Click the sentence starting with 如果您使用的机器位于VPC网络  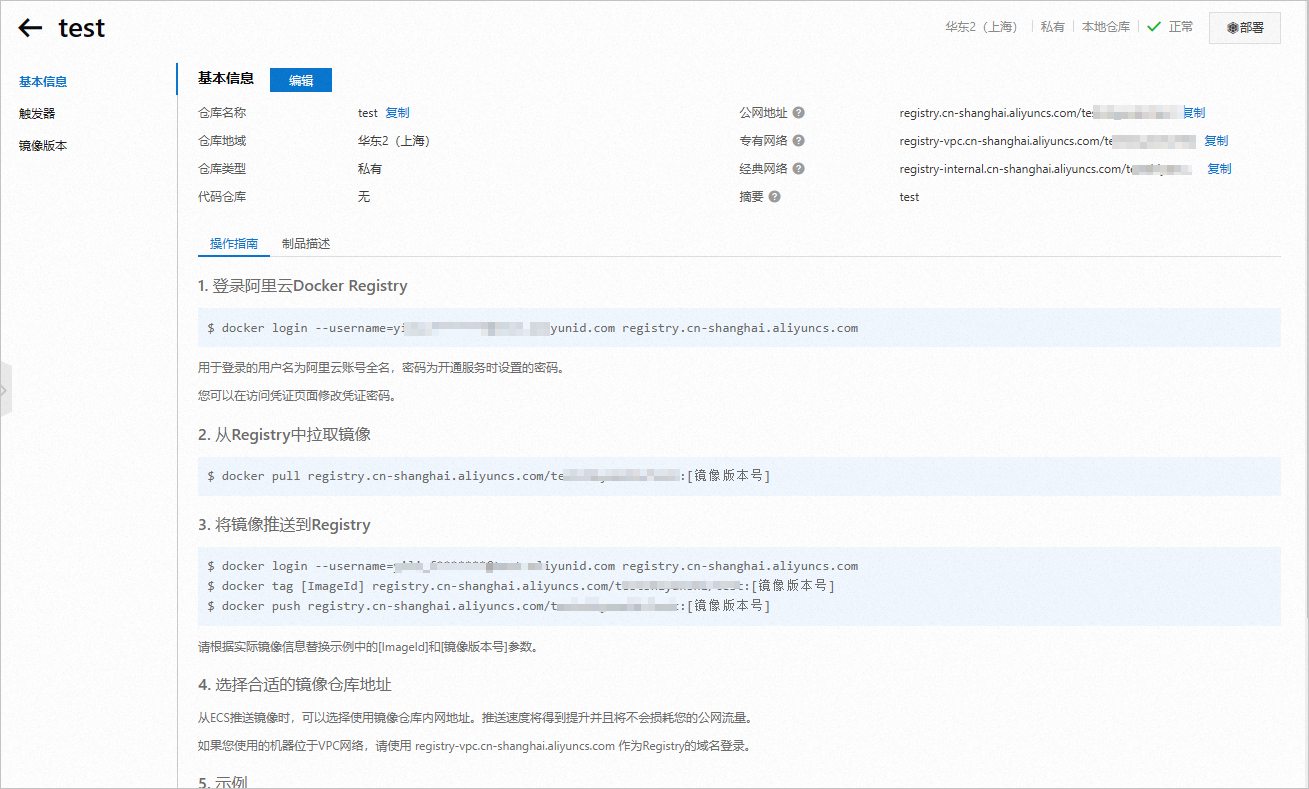click(x=474, y=746)
